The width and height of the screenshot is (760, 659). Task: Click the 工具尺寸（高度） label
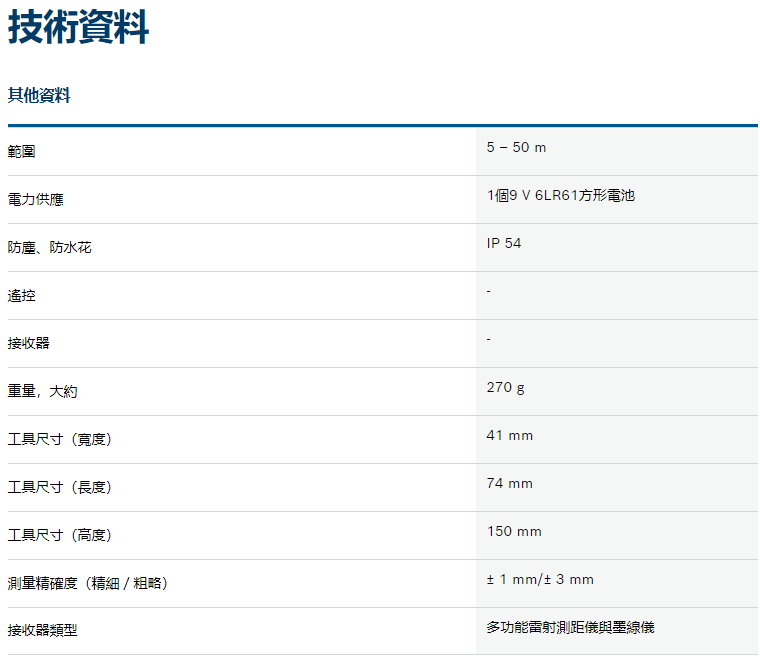(60, 535)
